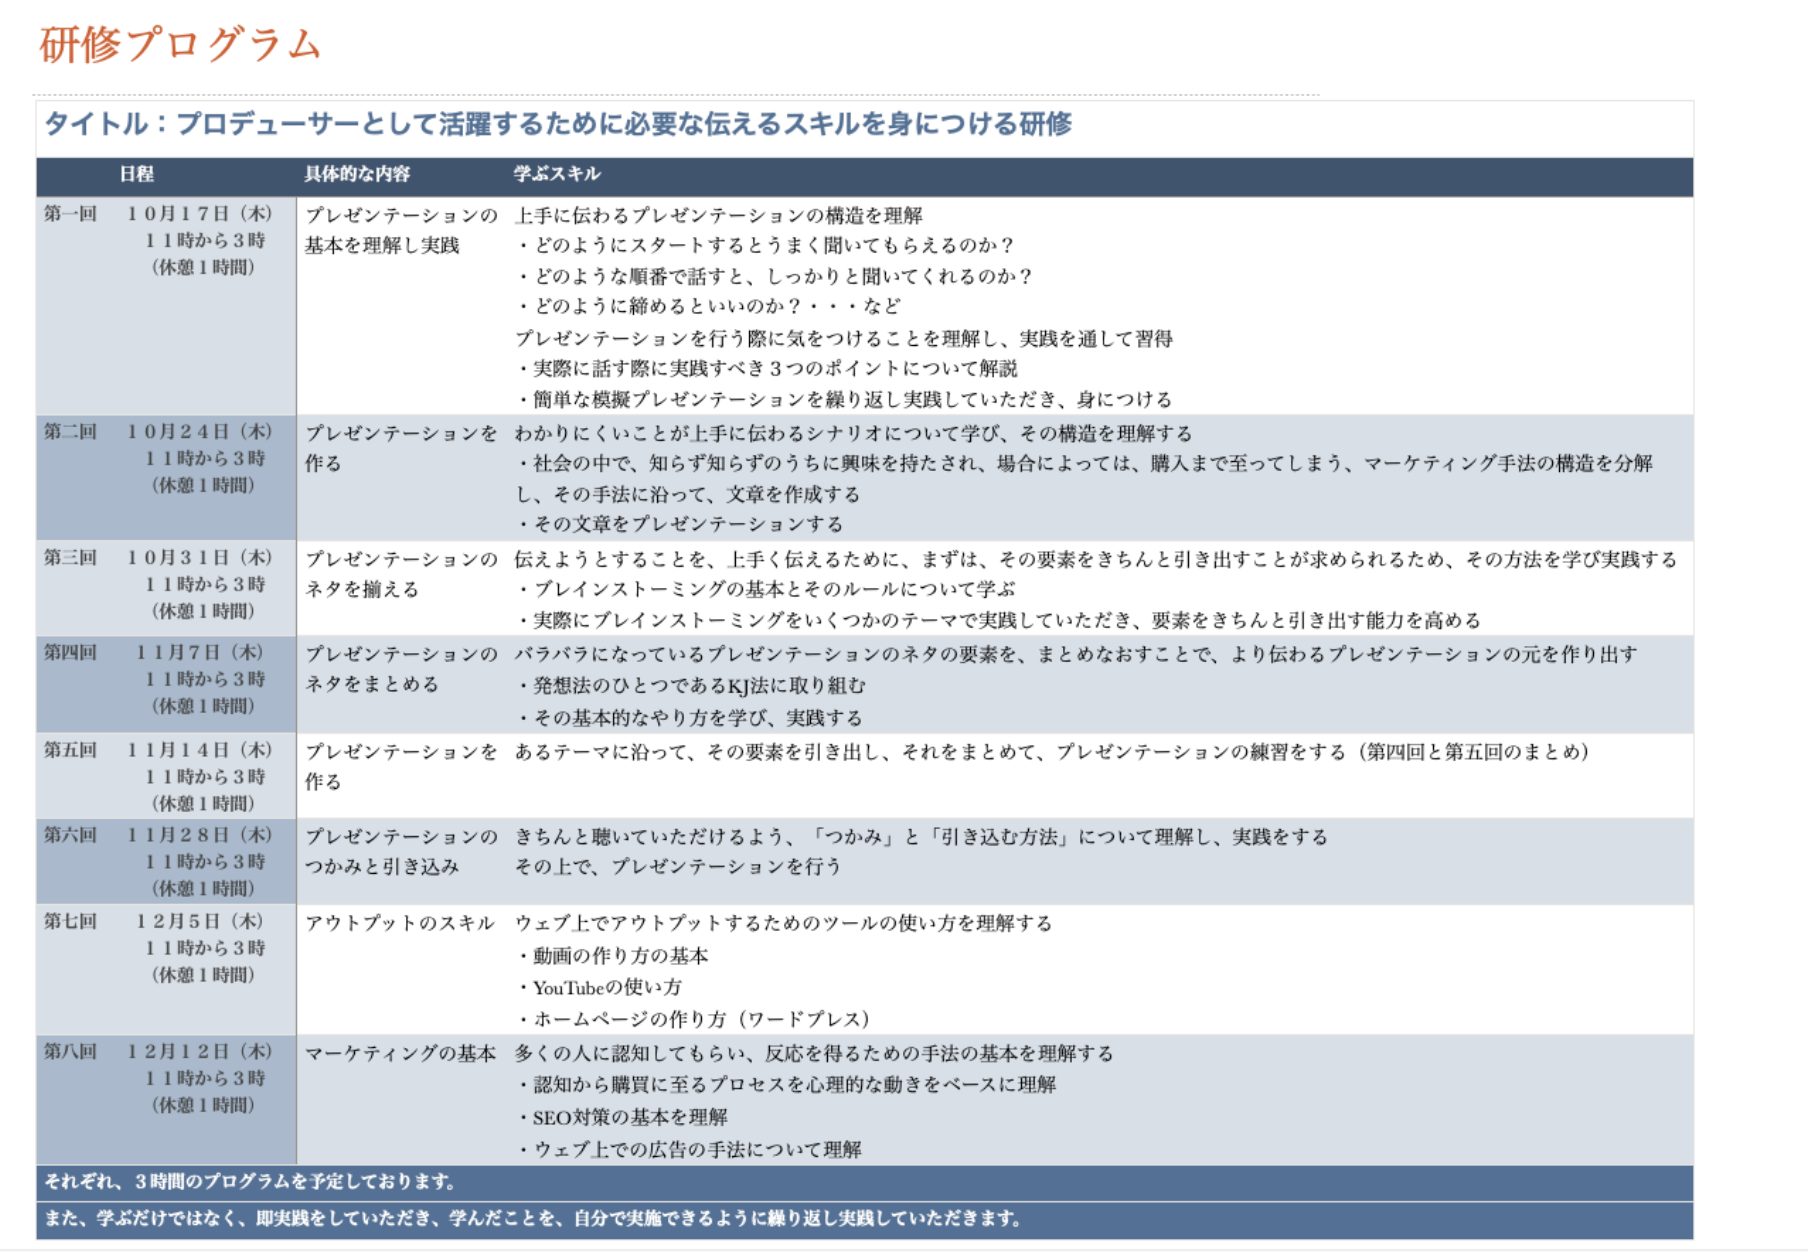Screen dimensions: 1808x1252
Task: Click bullet ホームページの作り方(ワードプレス)
Action: coord(695,1019)
